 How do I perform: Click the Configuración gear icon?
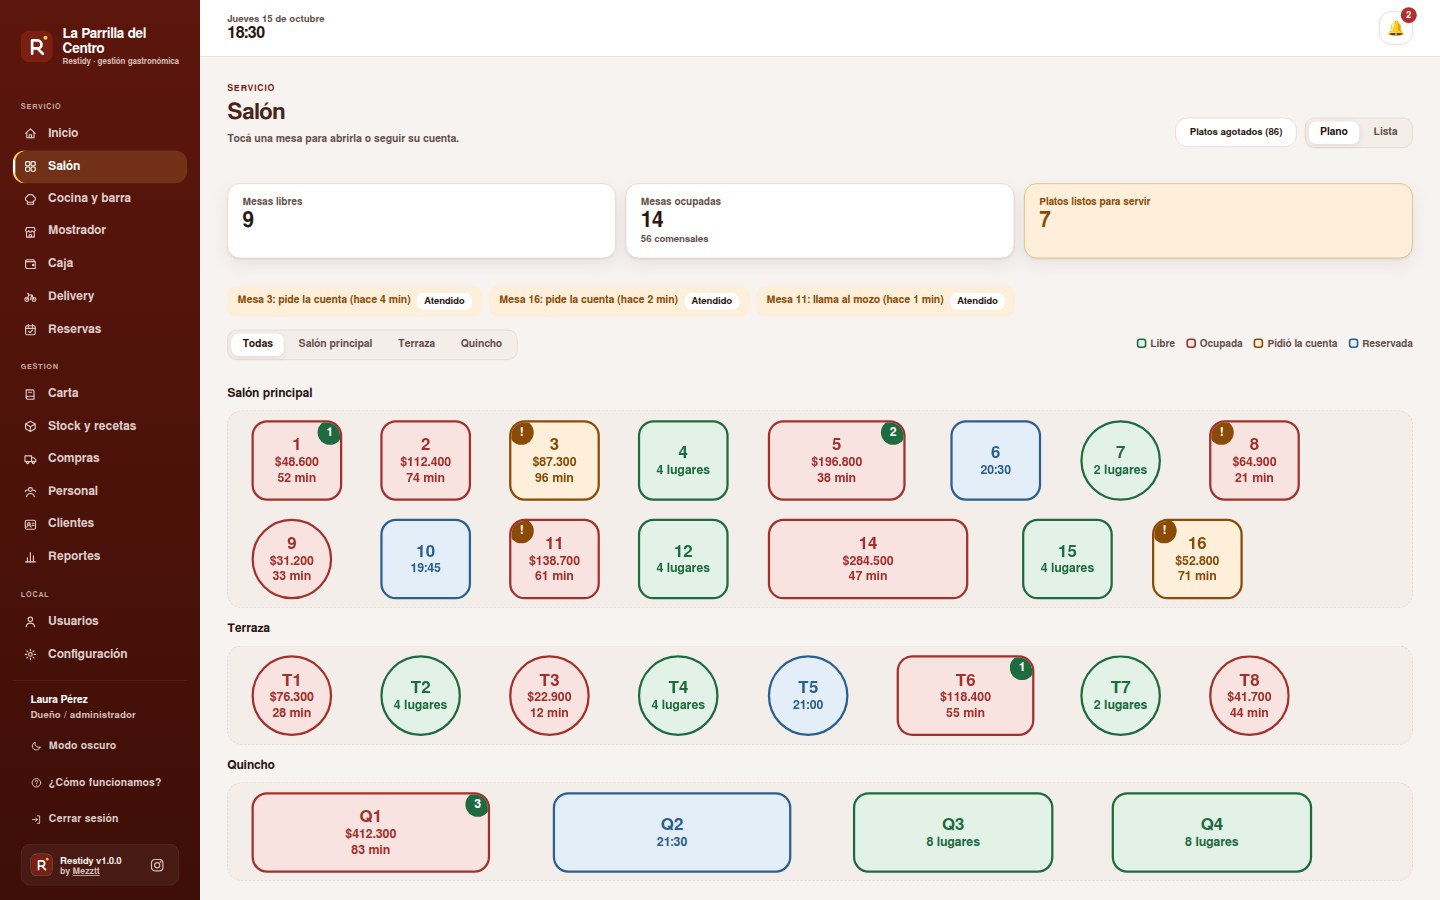click(30, 655)
